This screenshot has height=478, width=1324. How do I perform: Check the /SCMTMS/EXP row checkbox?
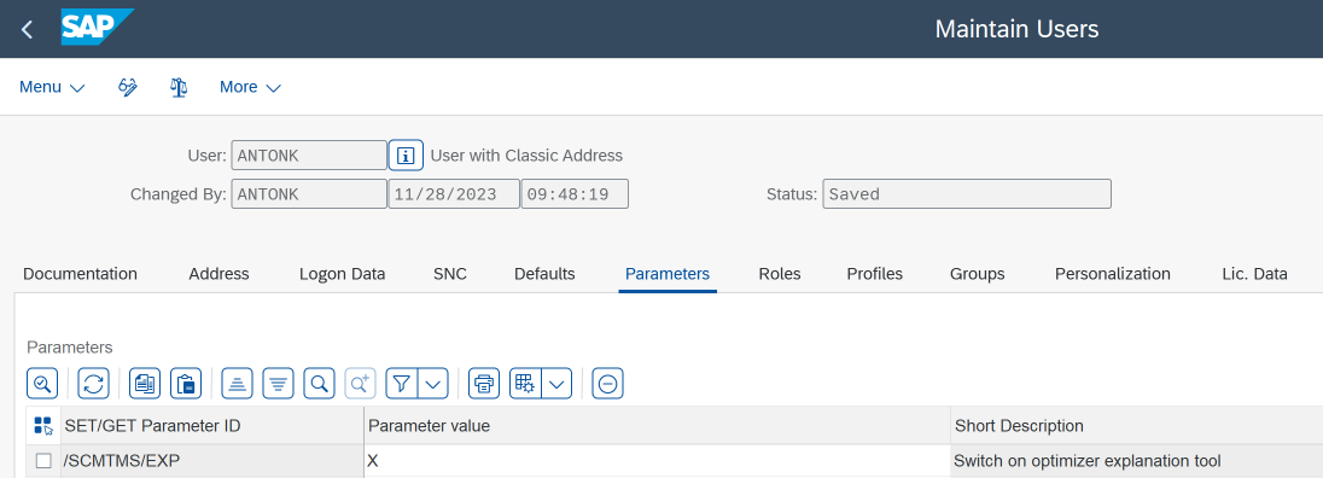pyautogui.click(x=43, y=461)
